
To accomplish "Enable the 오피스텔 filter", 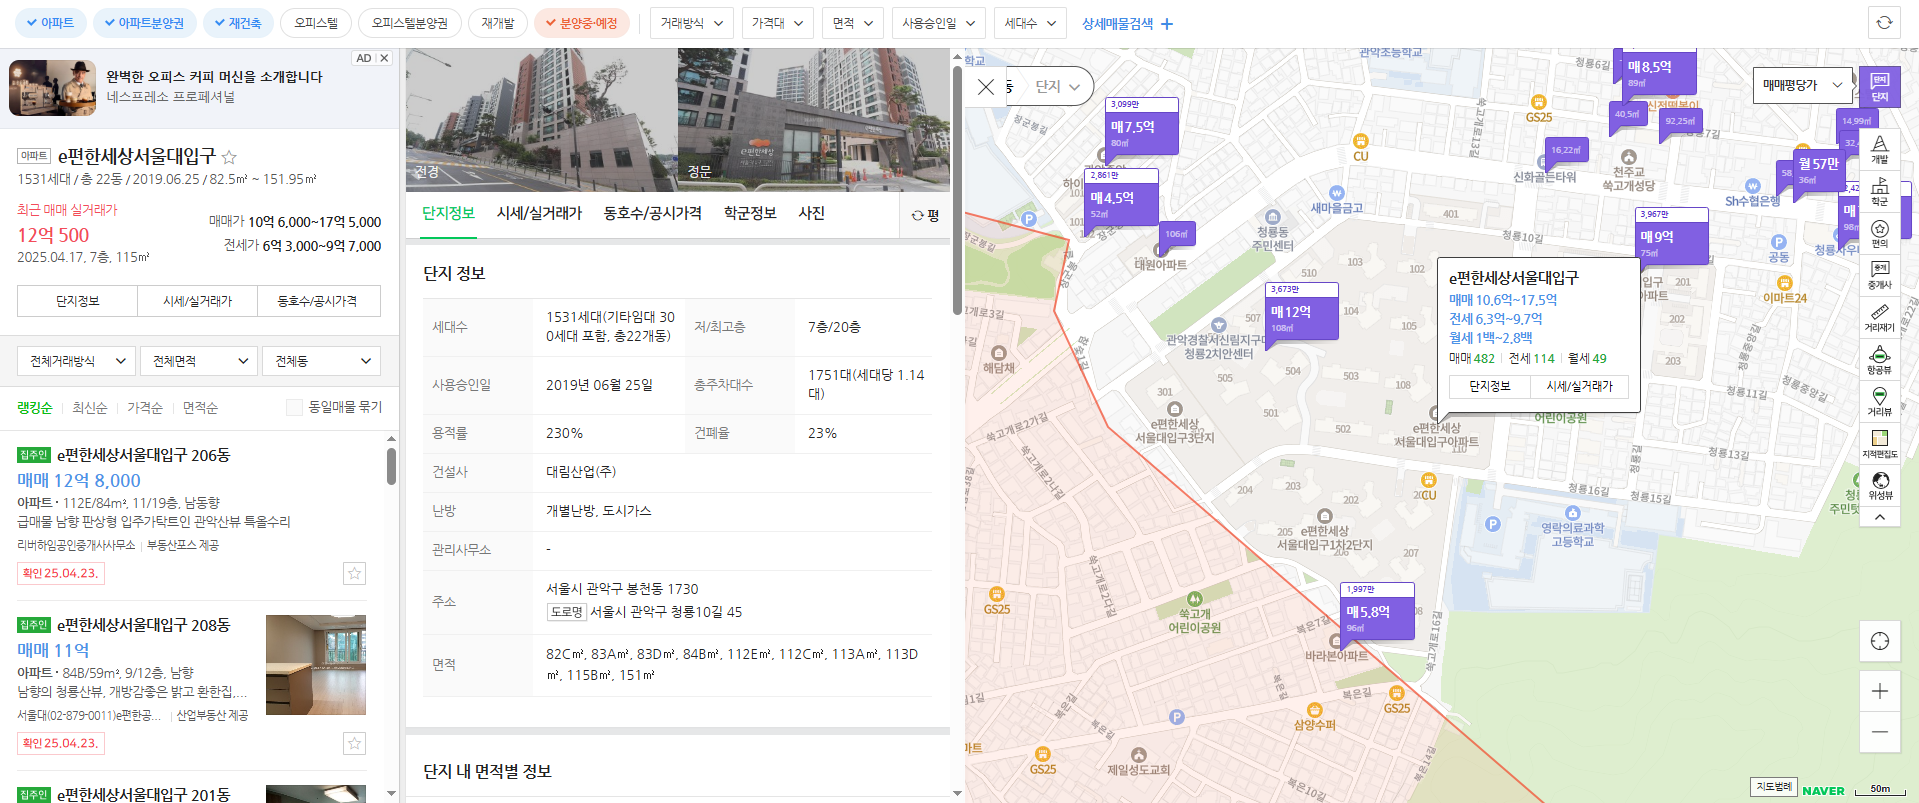I will coord(316,23).
